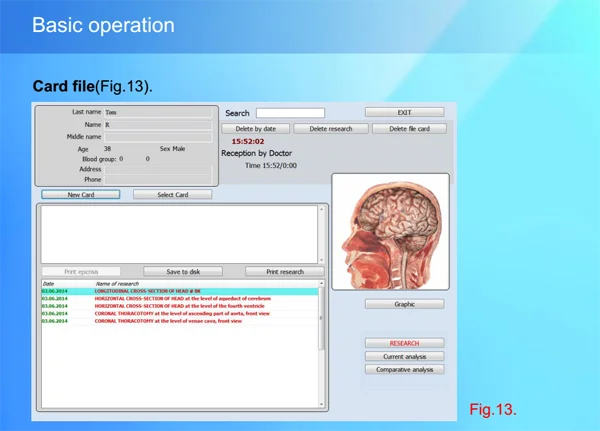Click the Name field containing R
This screenshot has height=431, width=600.
pyautogui.click(x=158, y=125)
